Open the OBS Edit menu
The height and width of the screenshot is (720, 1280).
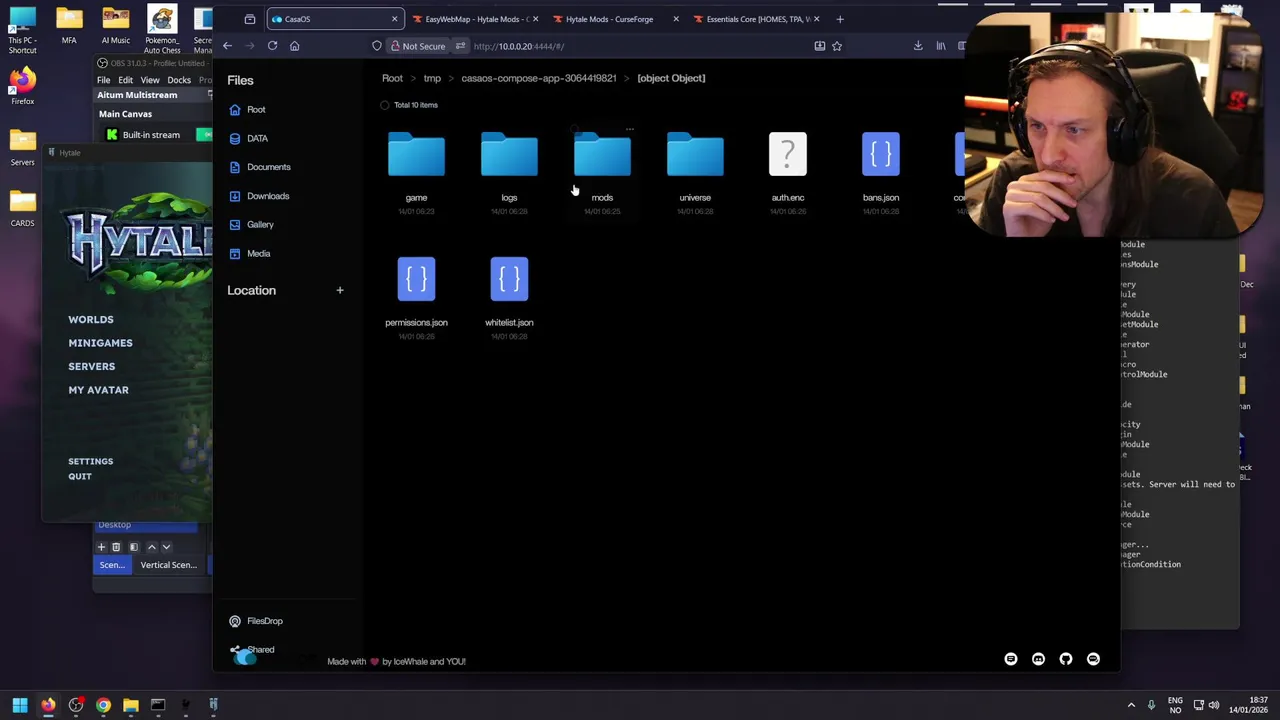[125, 80]
